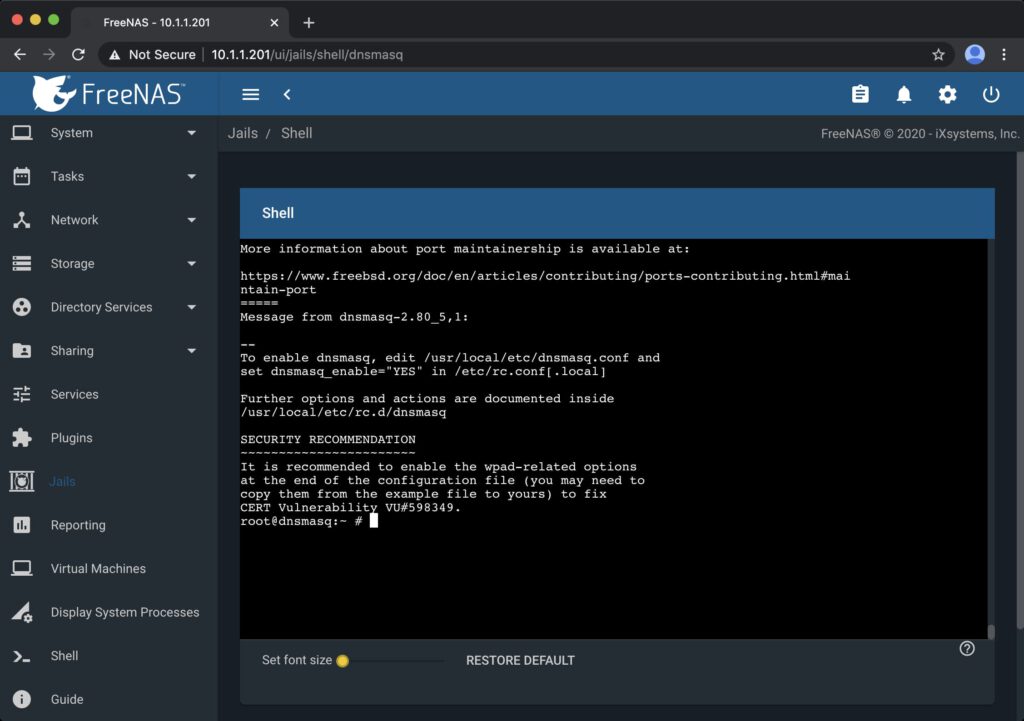1024x721 pixels.
Task: Click the Network topology icon
Action: (x=22, y=220)
